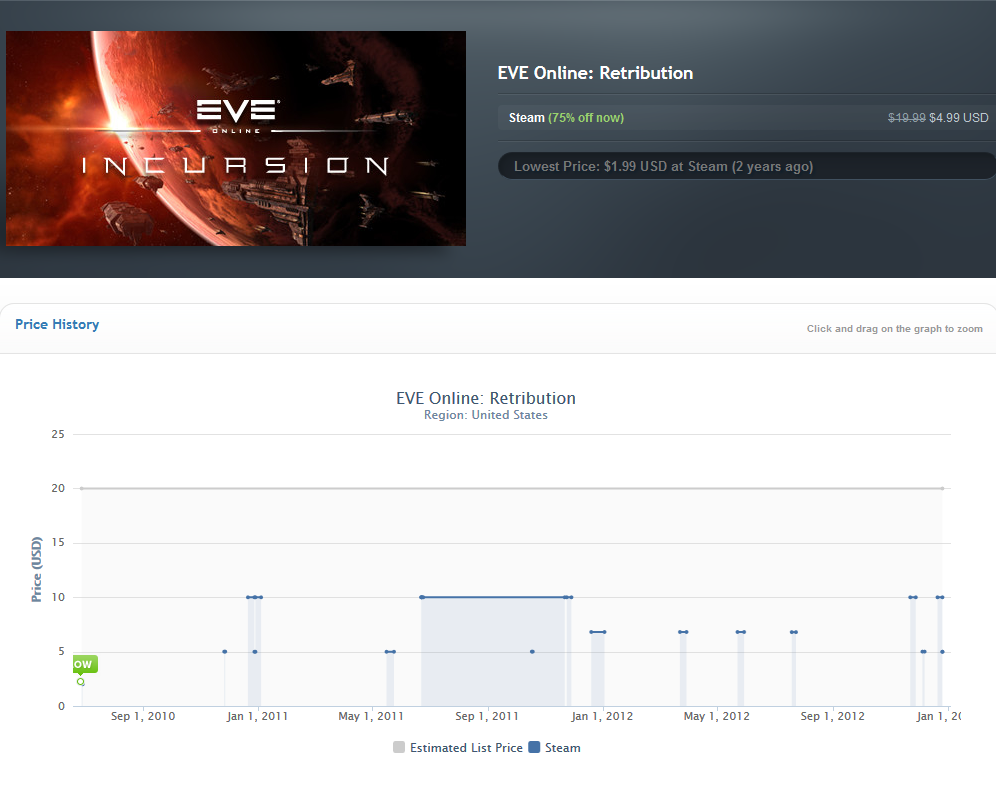Image resolution: width=996 pixels, height=804 pixels.
Task: Click the 20 value on price axis
Action: 58,488
